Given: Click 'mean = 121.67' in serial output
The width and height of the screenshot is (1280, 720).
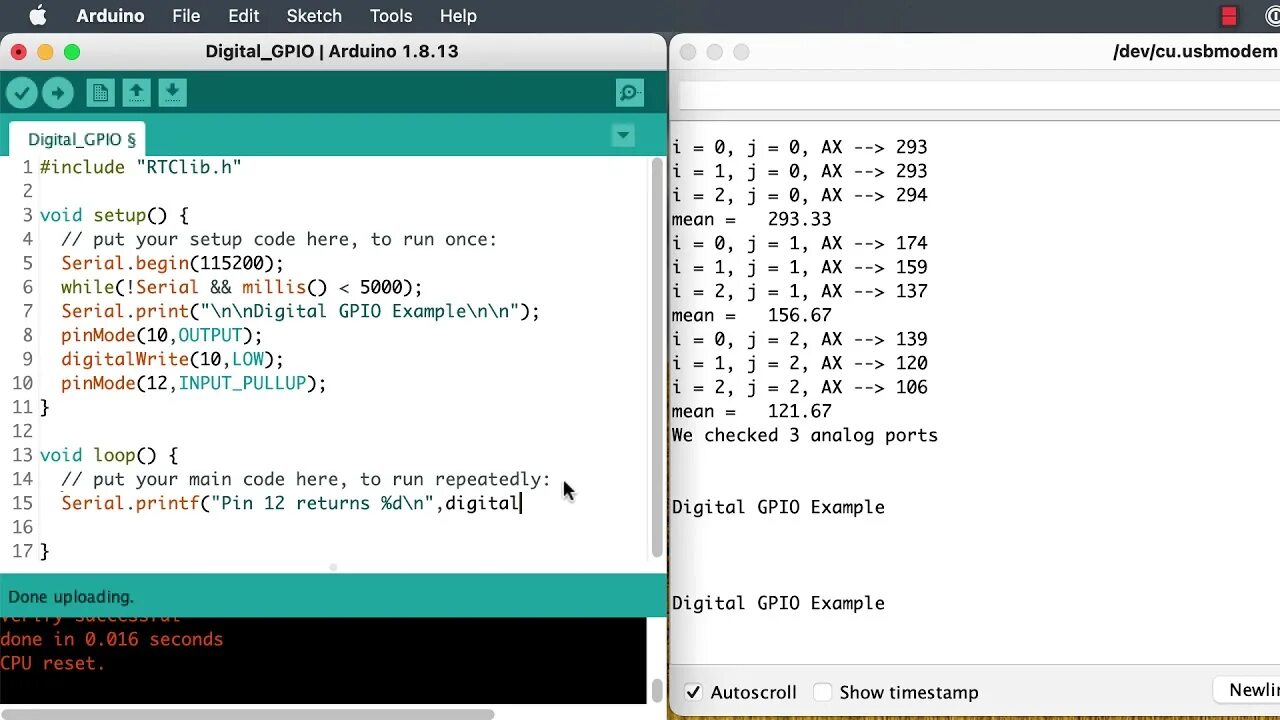Looking at the screenshot, I should pyautogui.click(x=751, y=411).
